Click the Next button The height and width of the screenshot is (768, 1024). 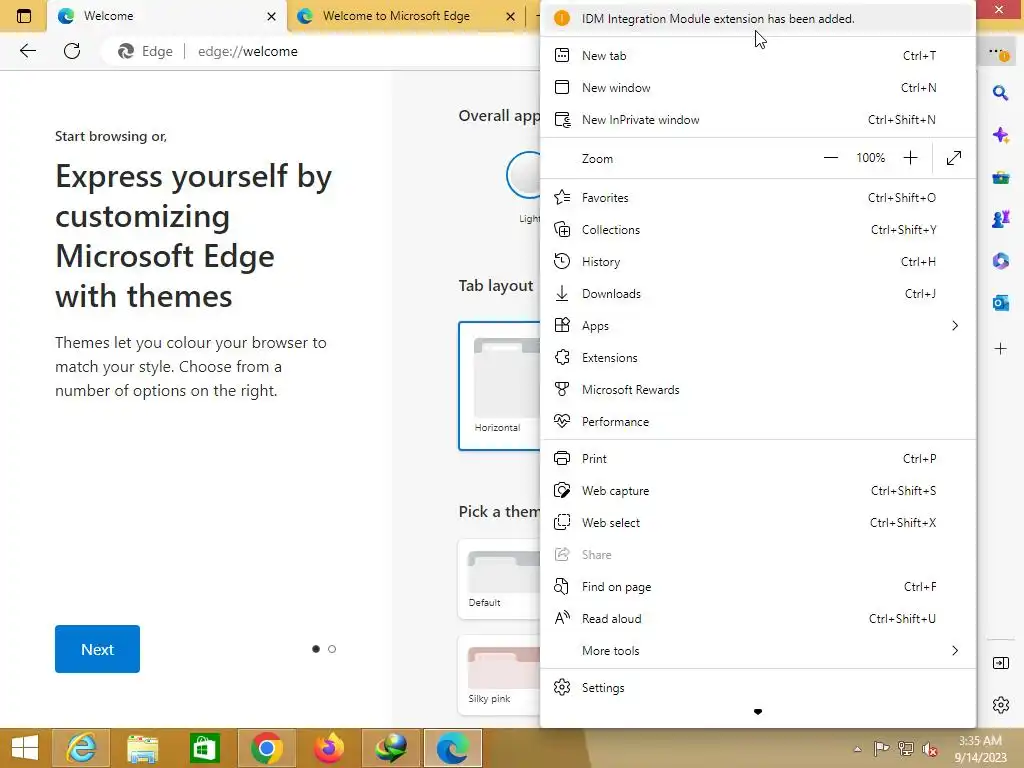click(97, 649)
